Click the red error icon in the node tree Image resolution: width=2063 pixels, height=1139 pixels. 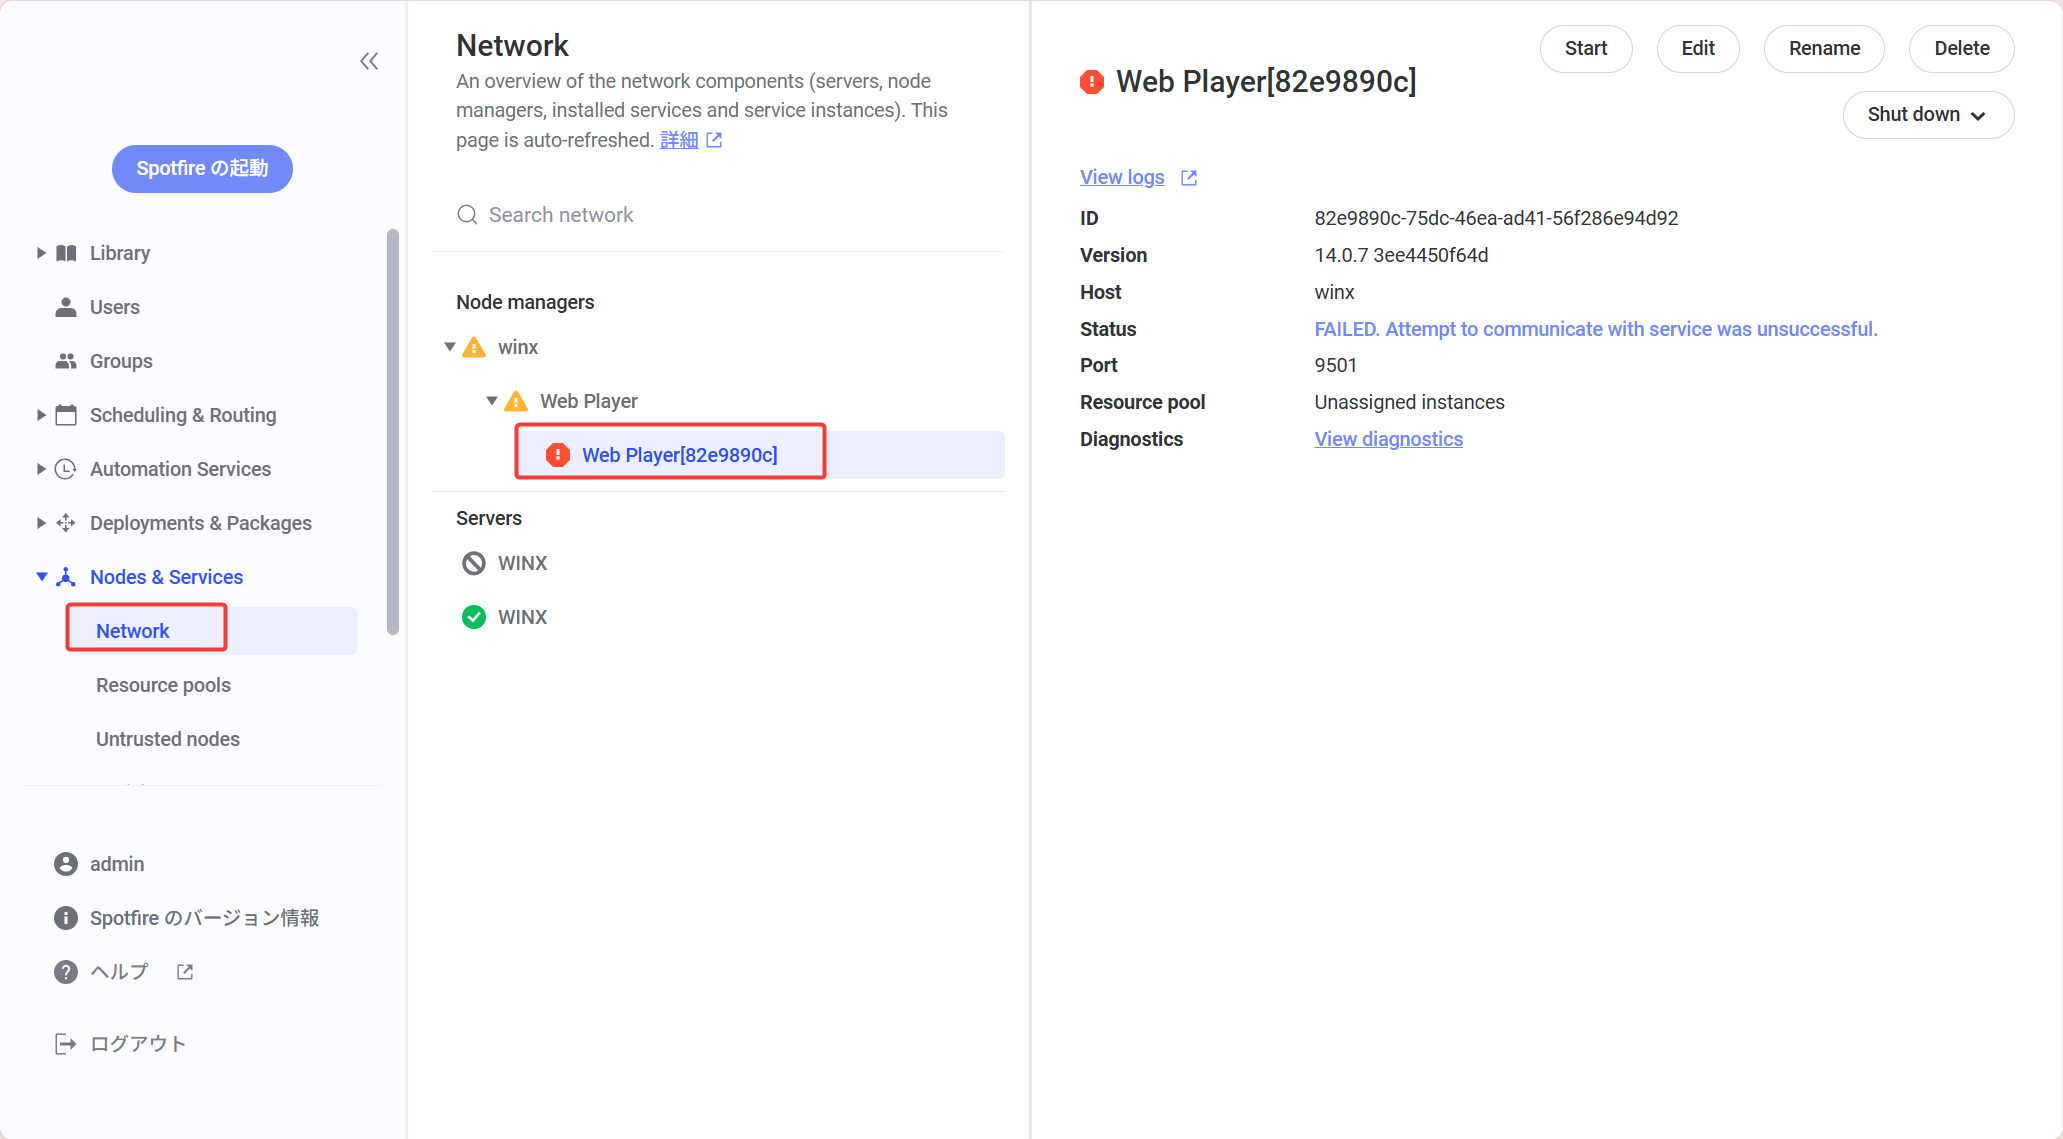click(558, 455)
